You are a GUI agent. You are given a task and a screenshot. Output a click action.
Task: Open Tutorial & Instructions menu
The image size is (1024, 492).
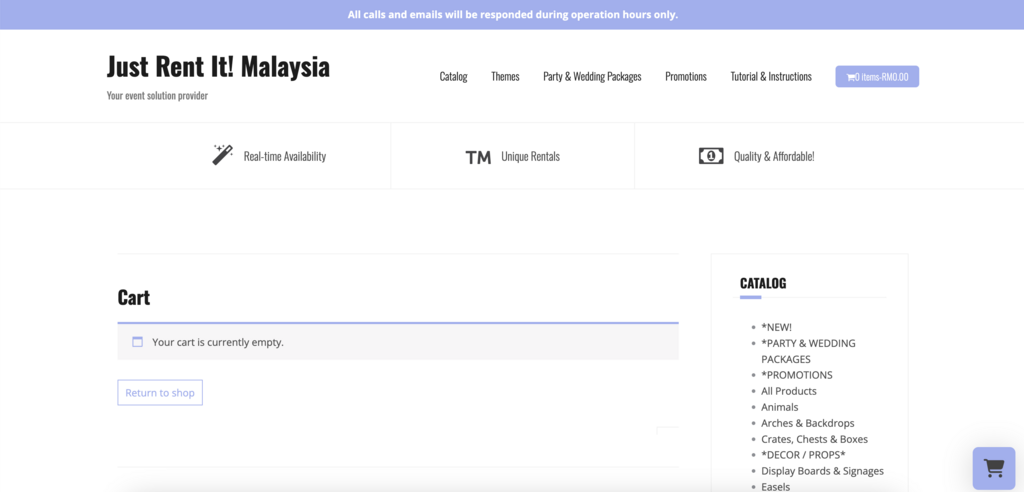(x=771, y=77)
